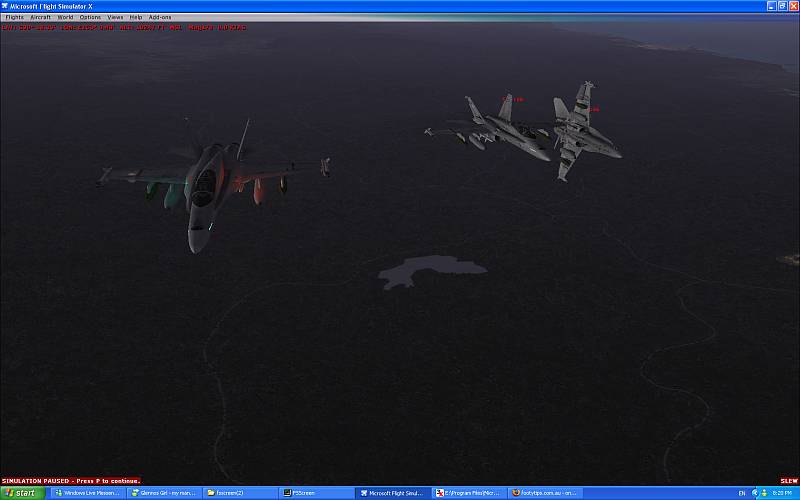Open the Add-ons menu

(160, 17)
